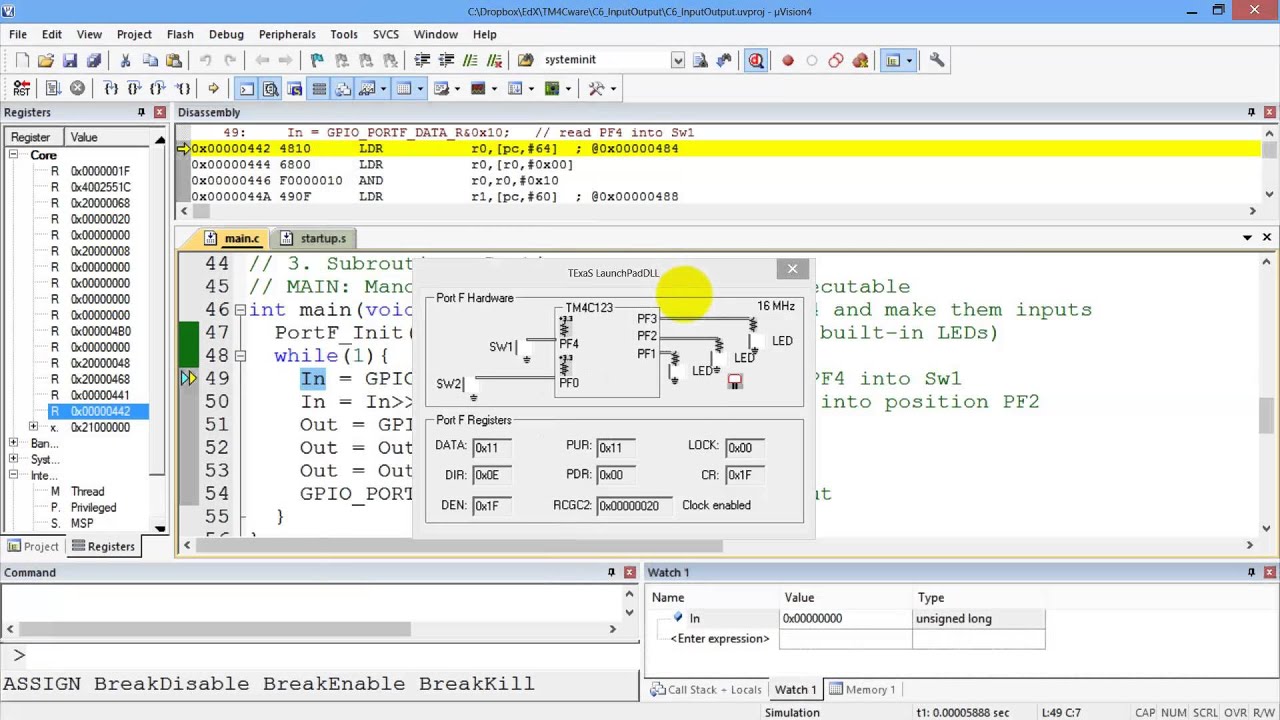Viewport: 1280px width, 720px height.
Task: Open the Watch Windows dropdown arrow
Action: [383, 89]
